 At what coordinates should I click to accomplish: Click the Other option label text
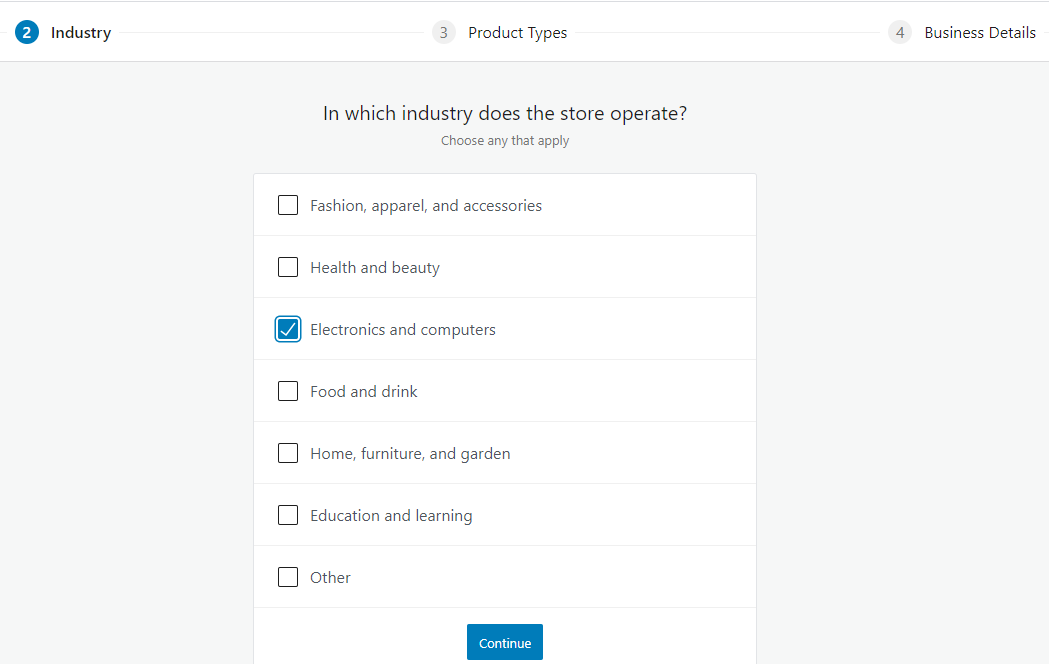click(330, 577)
